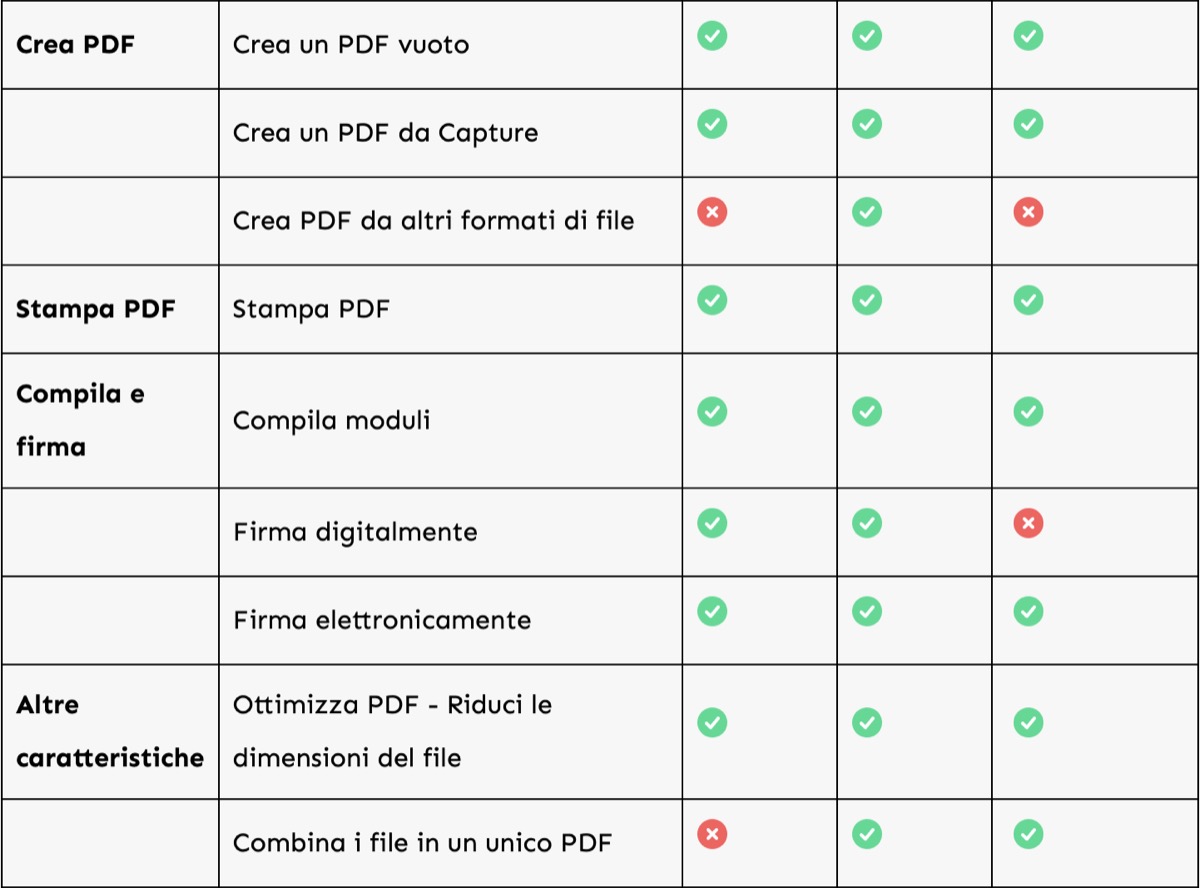Click the Altre caratteristiche category heading
This screenshot has height=888, width=1200.
110,731
